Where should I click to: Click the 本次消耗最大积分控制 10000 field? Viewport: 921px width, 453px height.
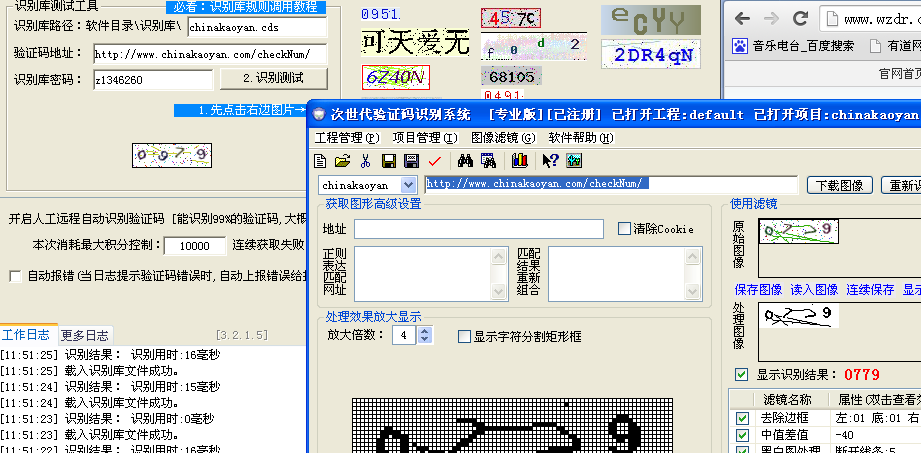click(194, 246)
